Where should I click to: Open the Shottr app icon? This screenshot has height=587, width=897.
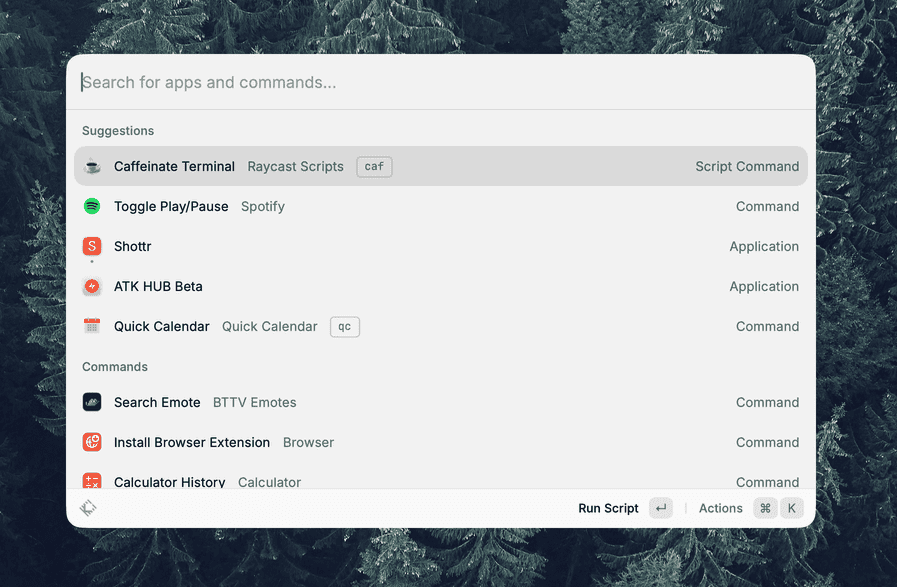[x=92, y=246]
